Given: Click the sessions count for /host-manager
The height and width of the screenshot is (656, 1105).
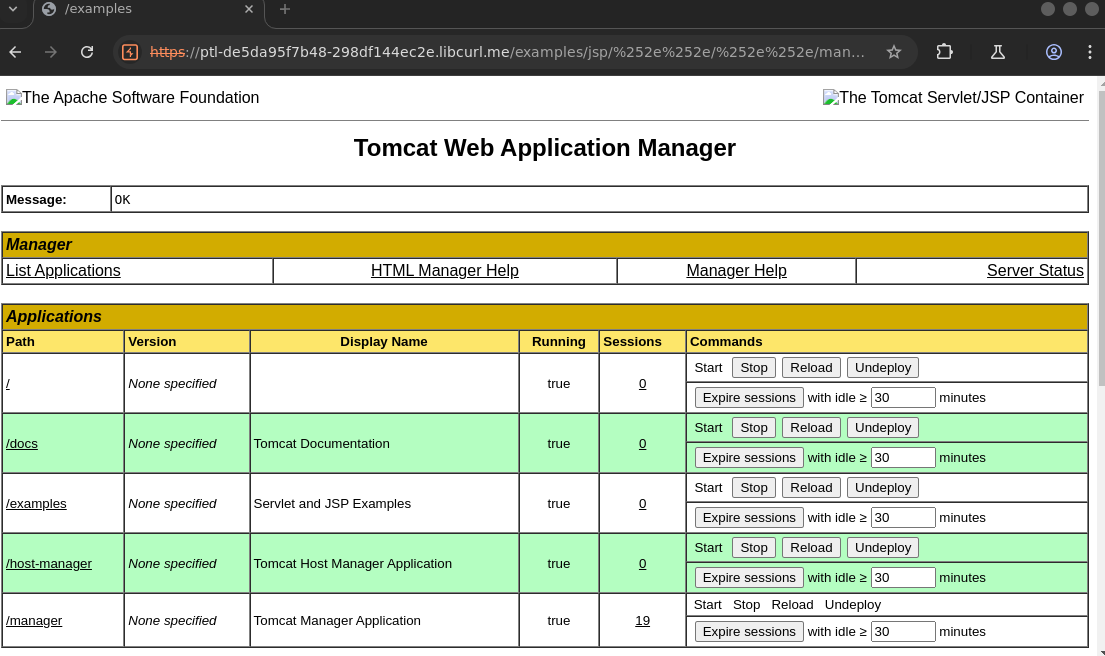Looking at the screenshot, I should (x=642, y=563).
